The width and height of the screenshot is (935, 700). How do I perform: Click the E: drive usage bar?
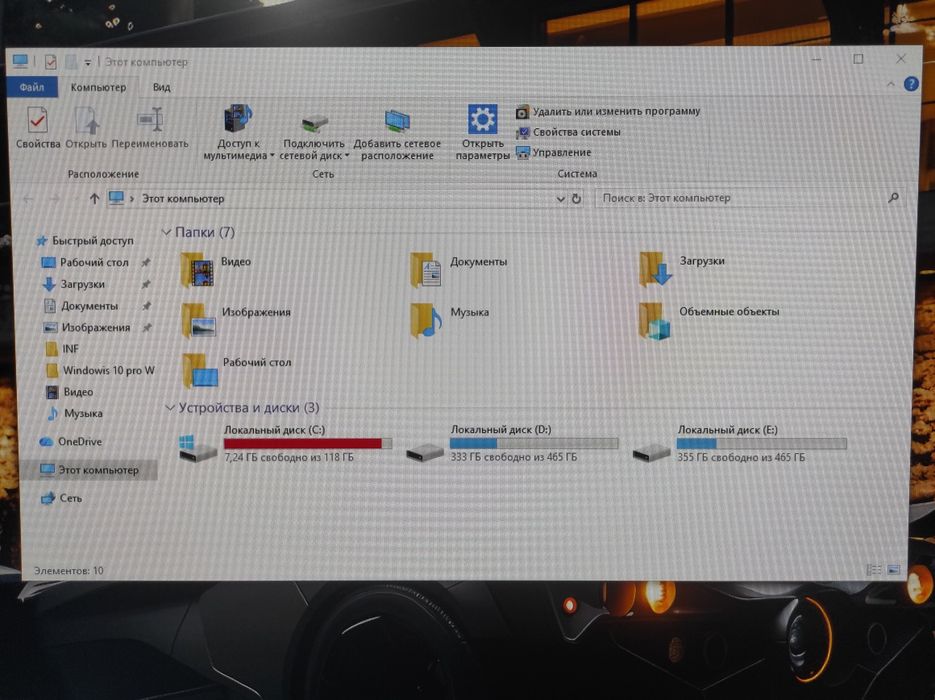coord(761,443)
